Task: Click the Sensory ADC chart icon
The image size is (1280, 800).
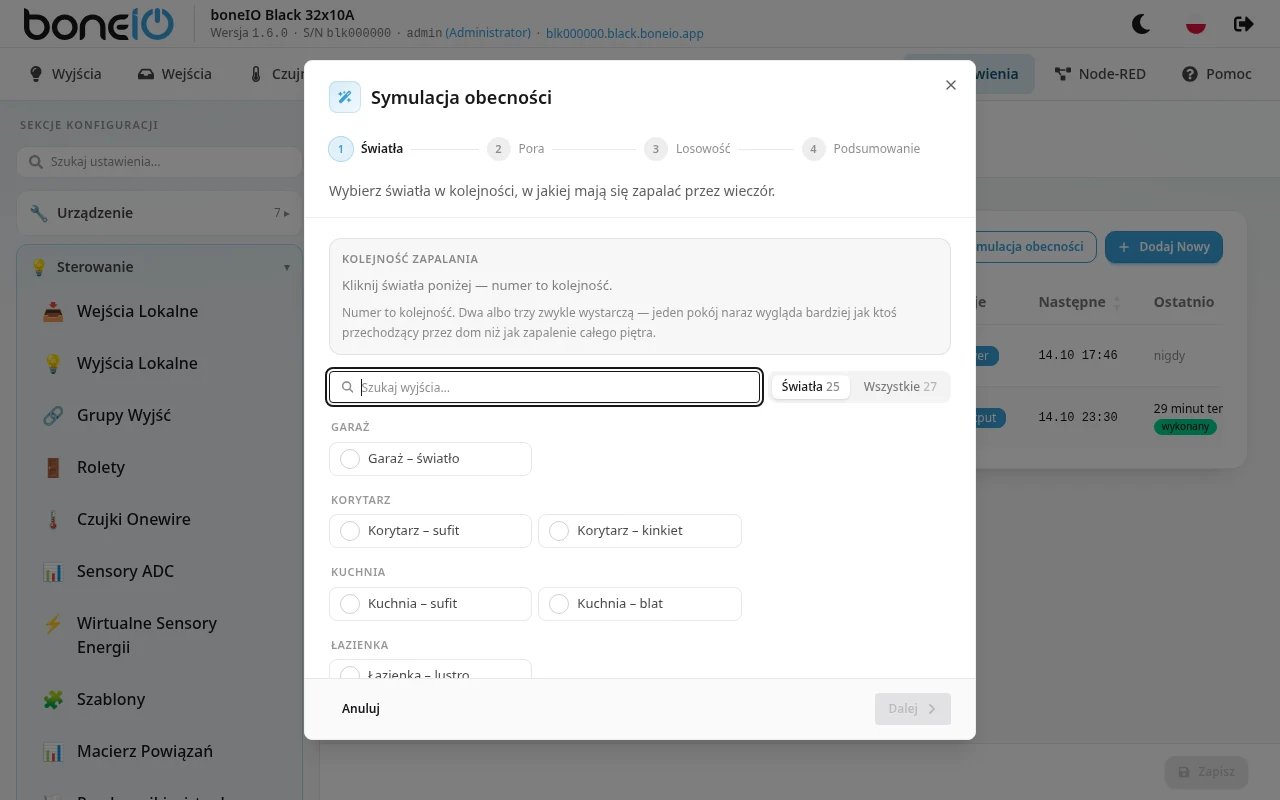Action: (53, 571)
